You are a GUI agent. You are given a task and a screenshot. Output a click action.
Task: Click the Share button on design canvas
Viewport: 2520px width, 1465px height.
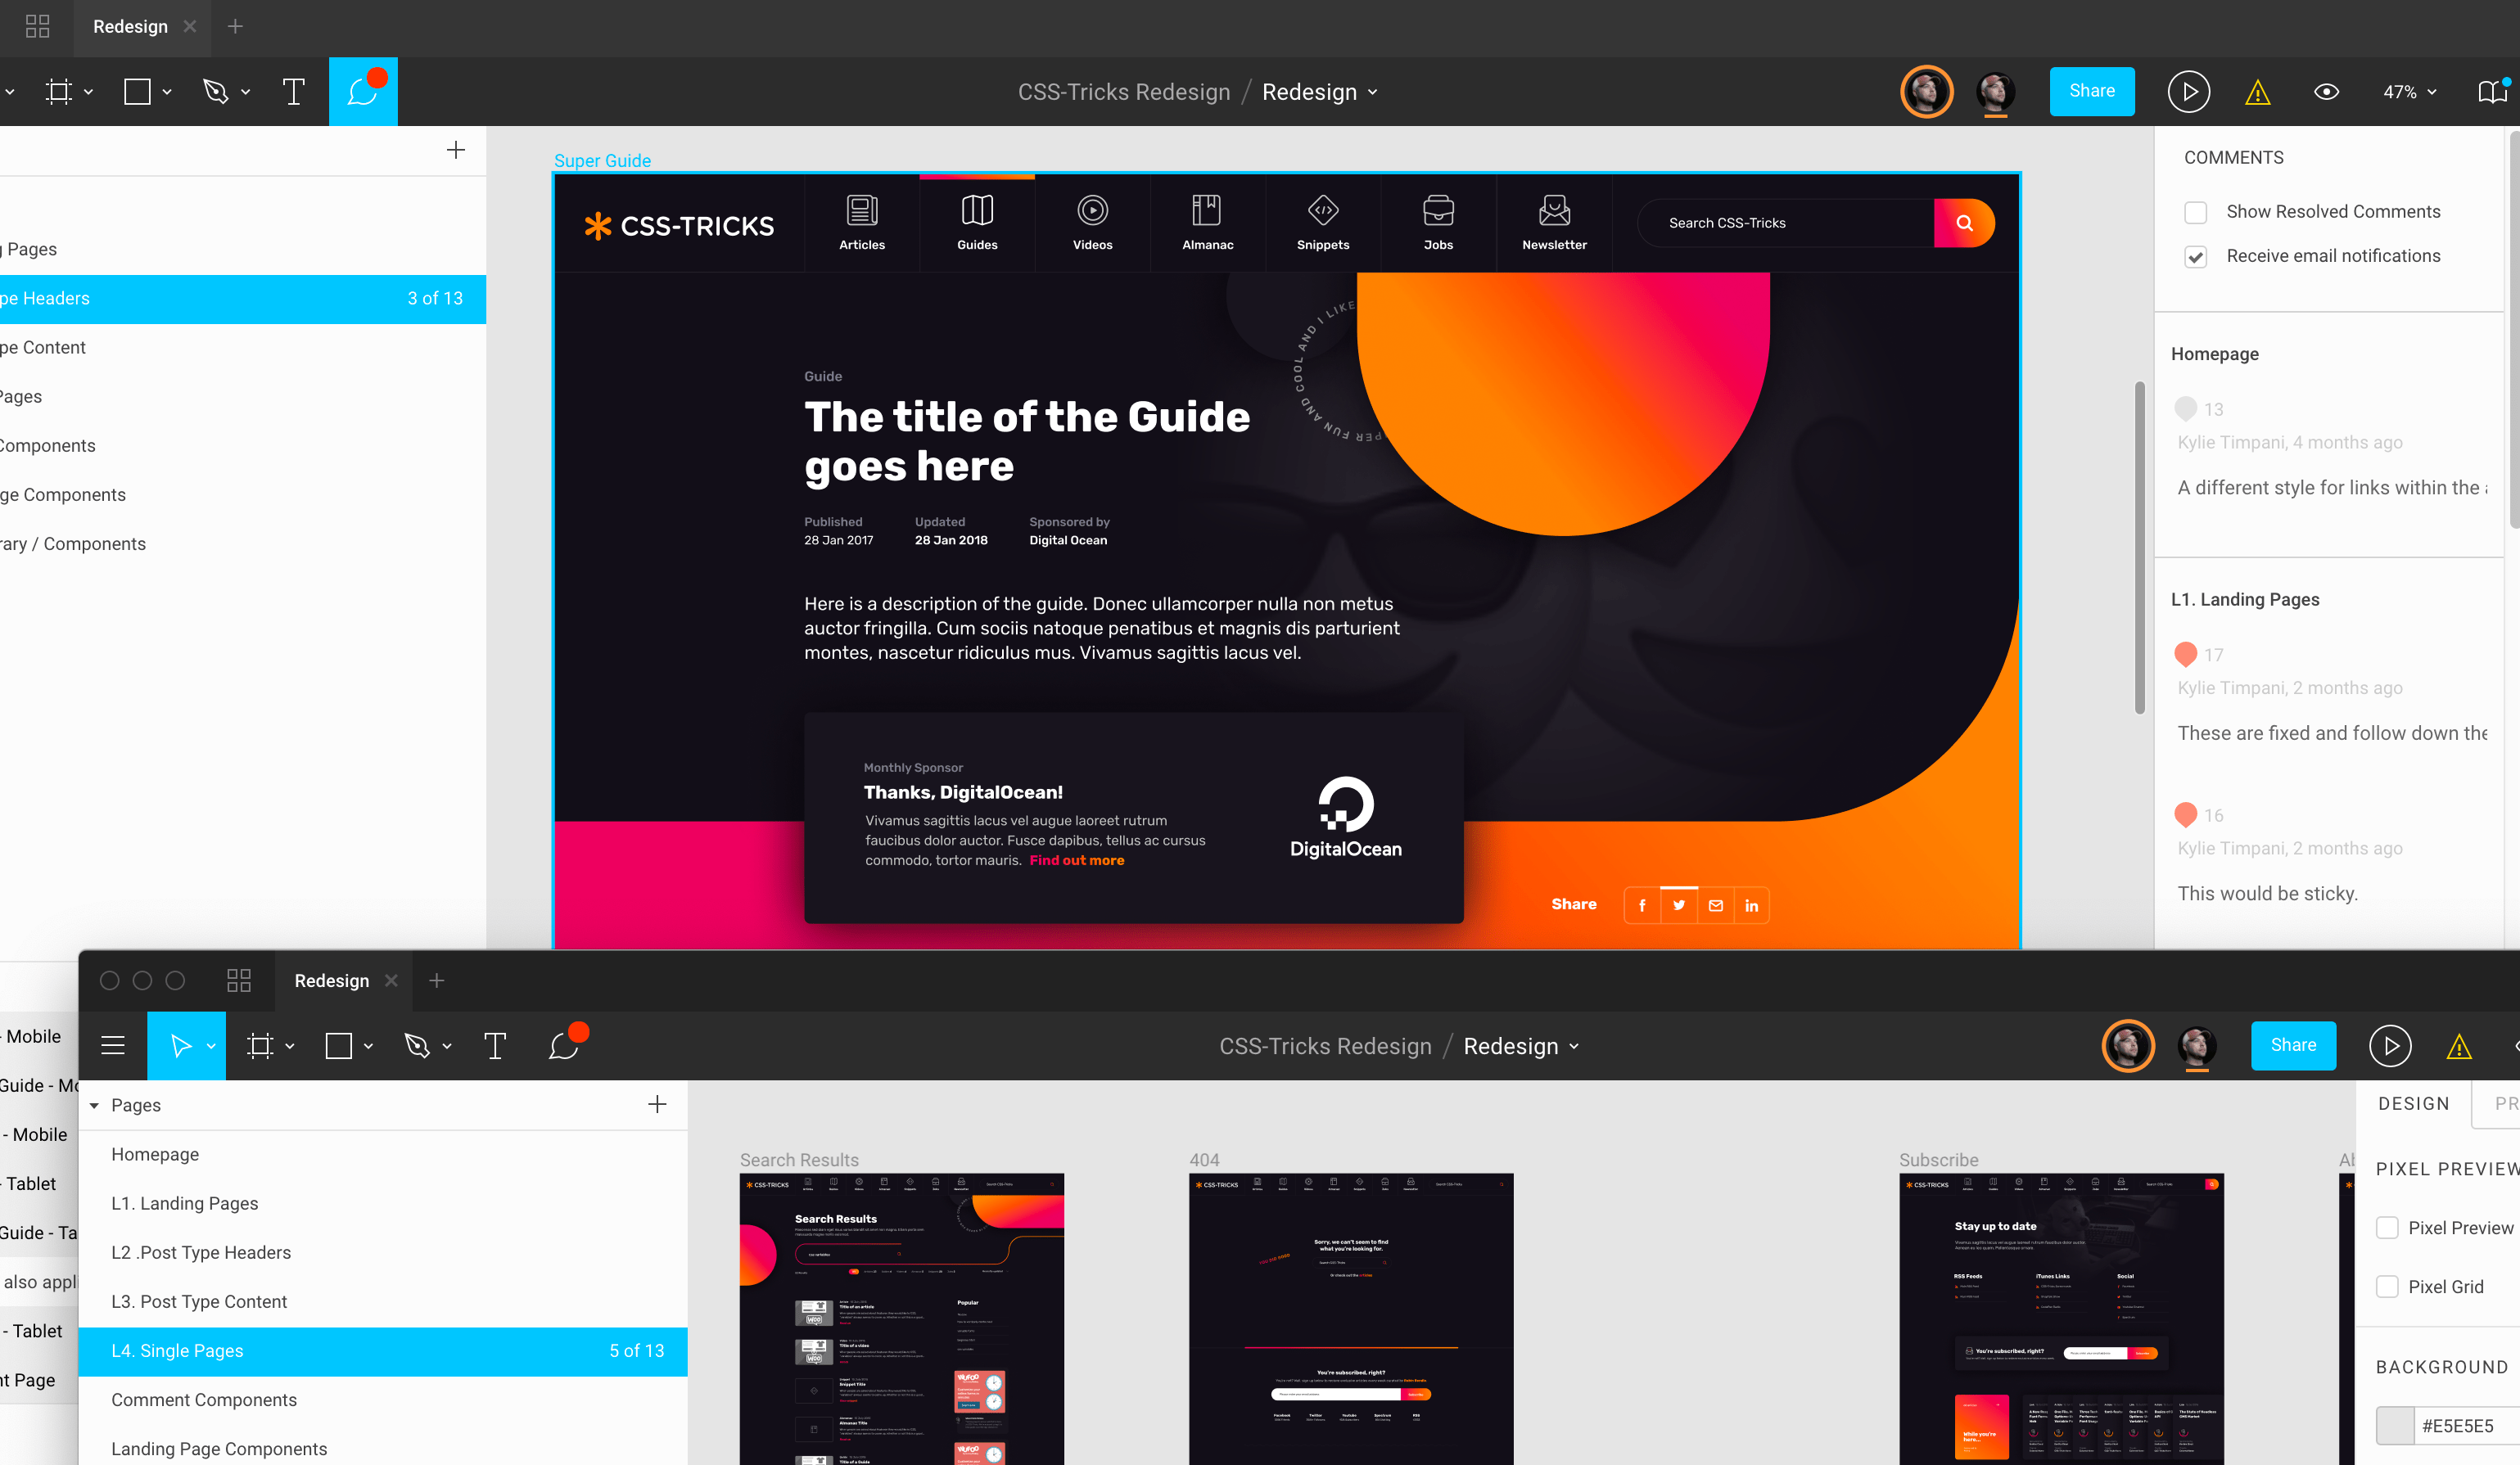[2091, 91]
